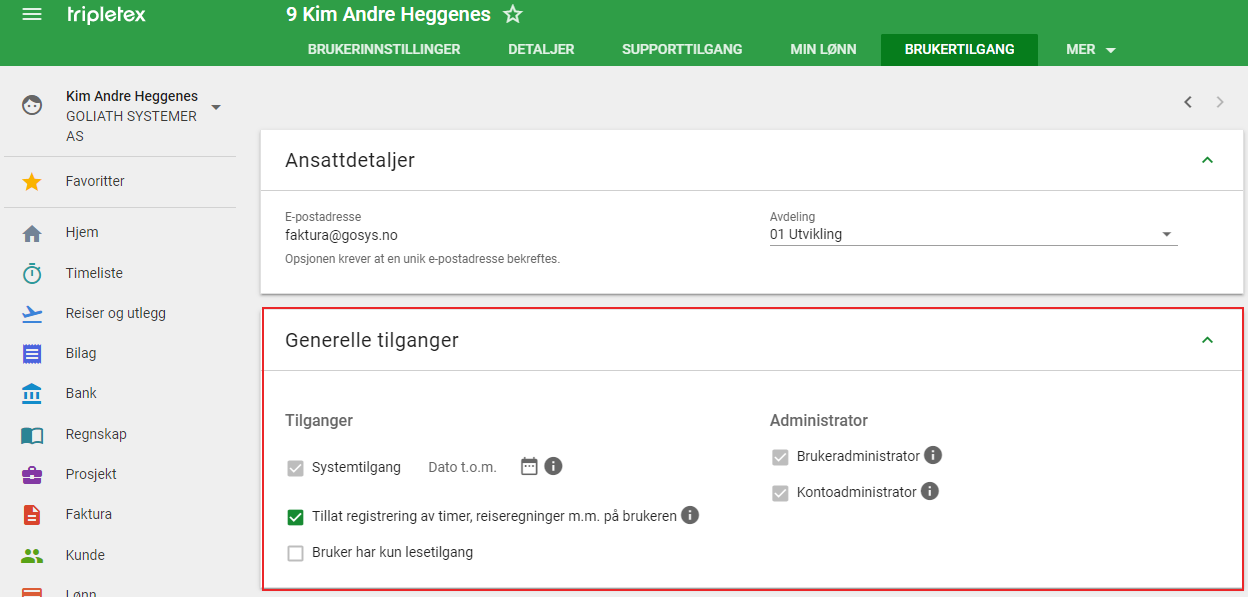Expand the MER menu
This screenshot has width=1248, height=597.
click(1090, 49)
